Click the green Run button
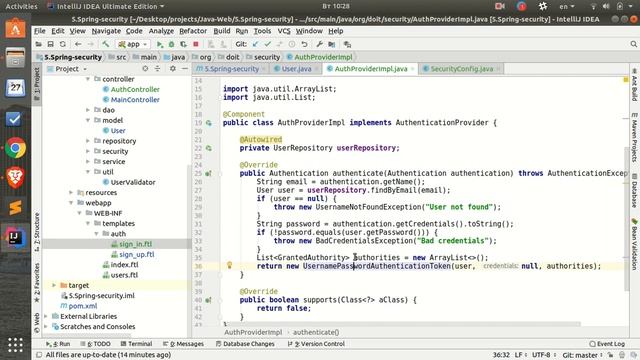This screenshot has height=360, width=640. click(x=160, y=44)
